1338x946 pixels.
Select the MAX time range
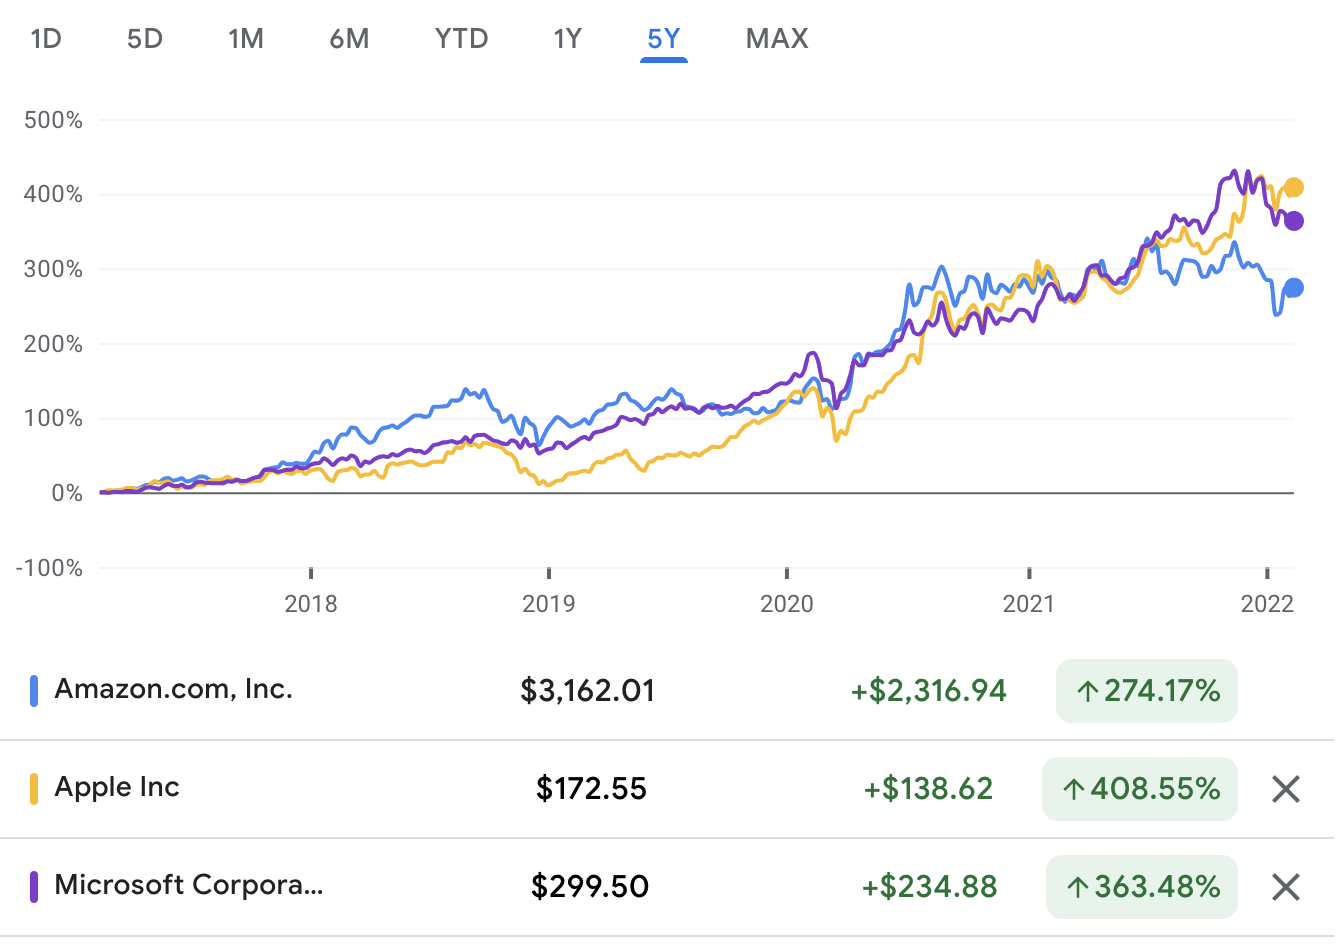[x=777, y=39]
